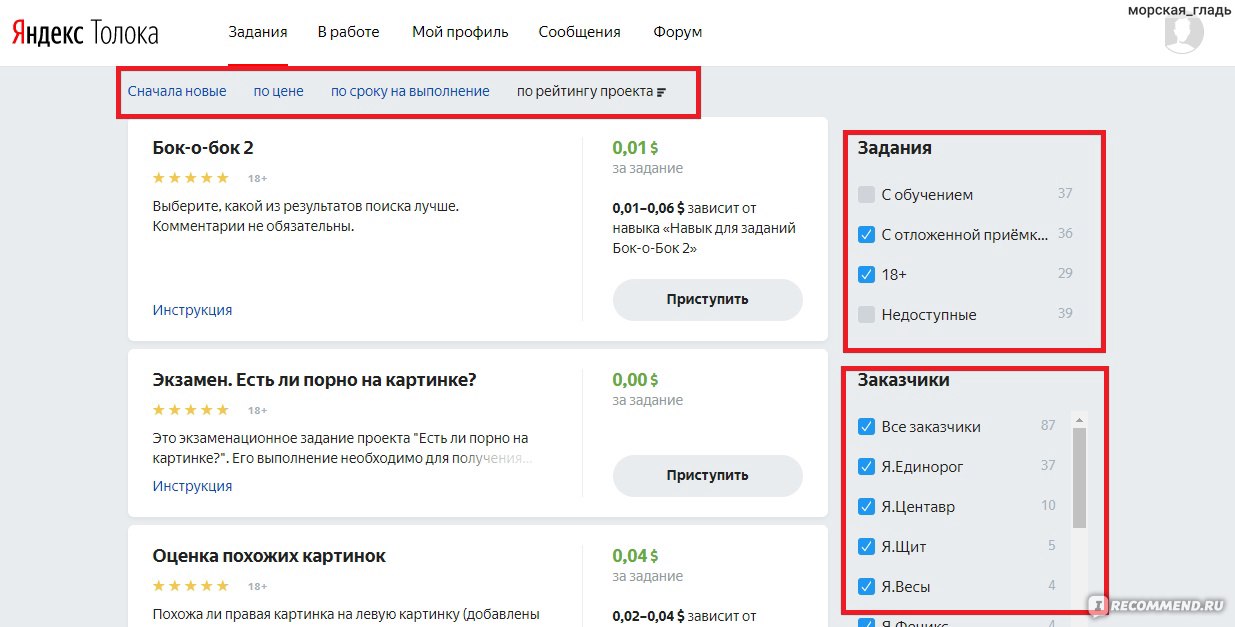Click the count 10 beside Я.Центавр

coord(1048,505)
